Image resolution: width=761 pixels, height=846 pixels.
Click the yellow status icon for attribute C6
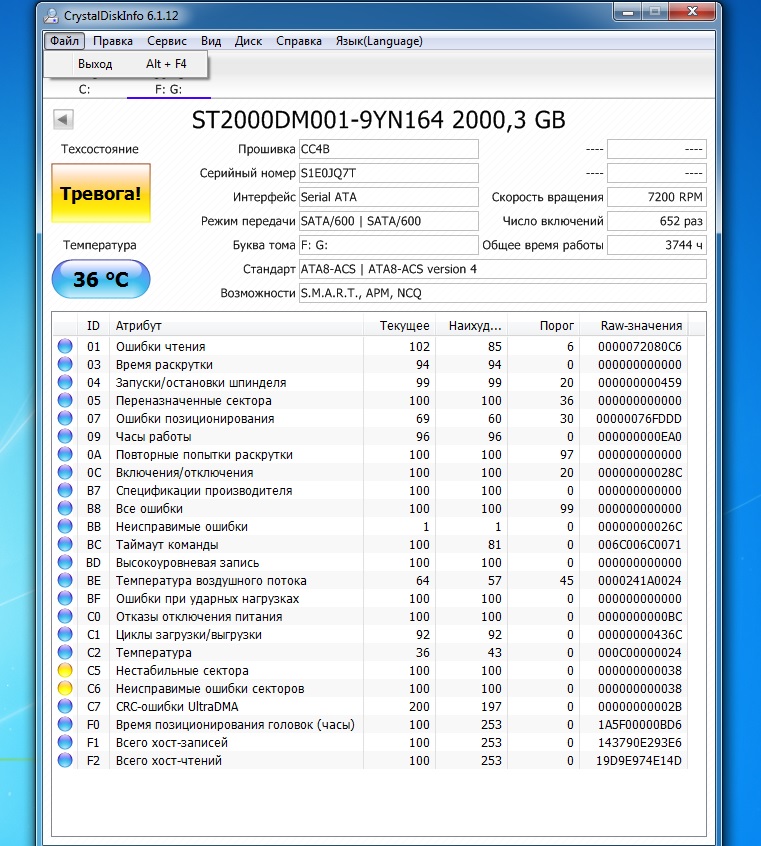click(x=65, y=689)
